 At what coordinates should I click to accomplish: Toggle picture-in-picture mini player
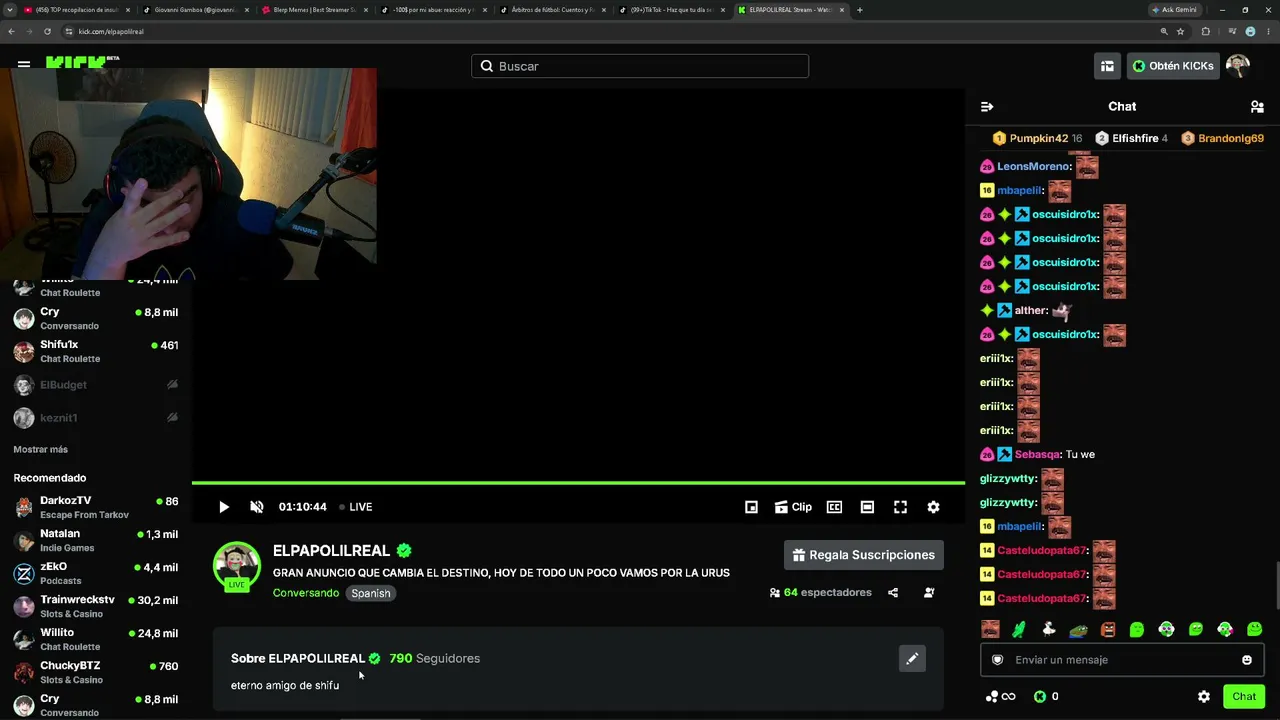(752, 507)
